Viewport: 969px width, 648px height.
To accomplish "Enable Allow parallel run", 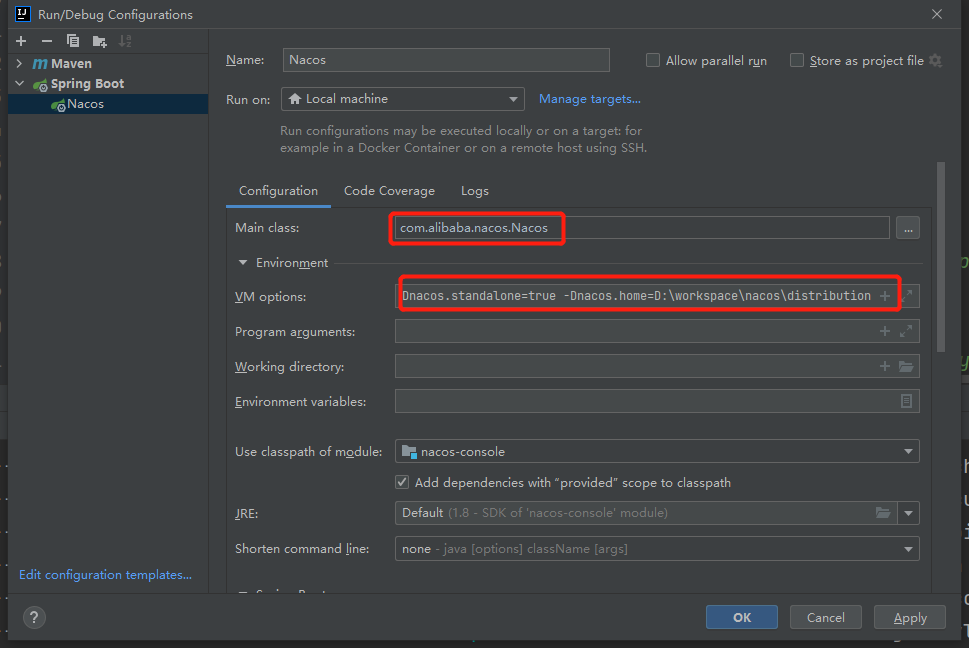I will [x=653, y=61].
